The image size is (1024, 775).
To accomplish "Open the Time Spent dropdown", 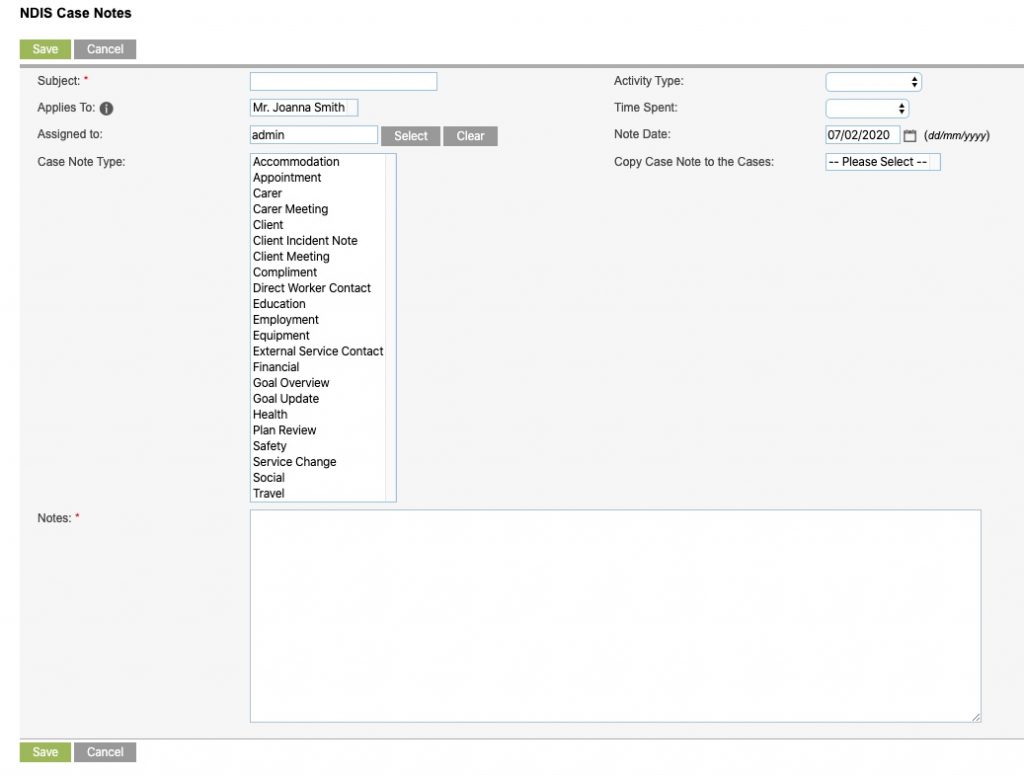I will coord(867,108).
